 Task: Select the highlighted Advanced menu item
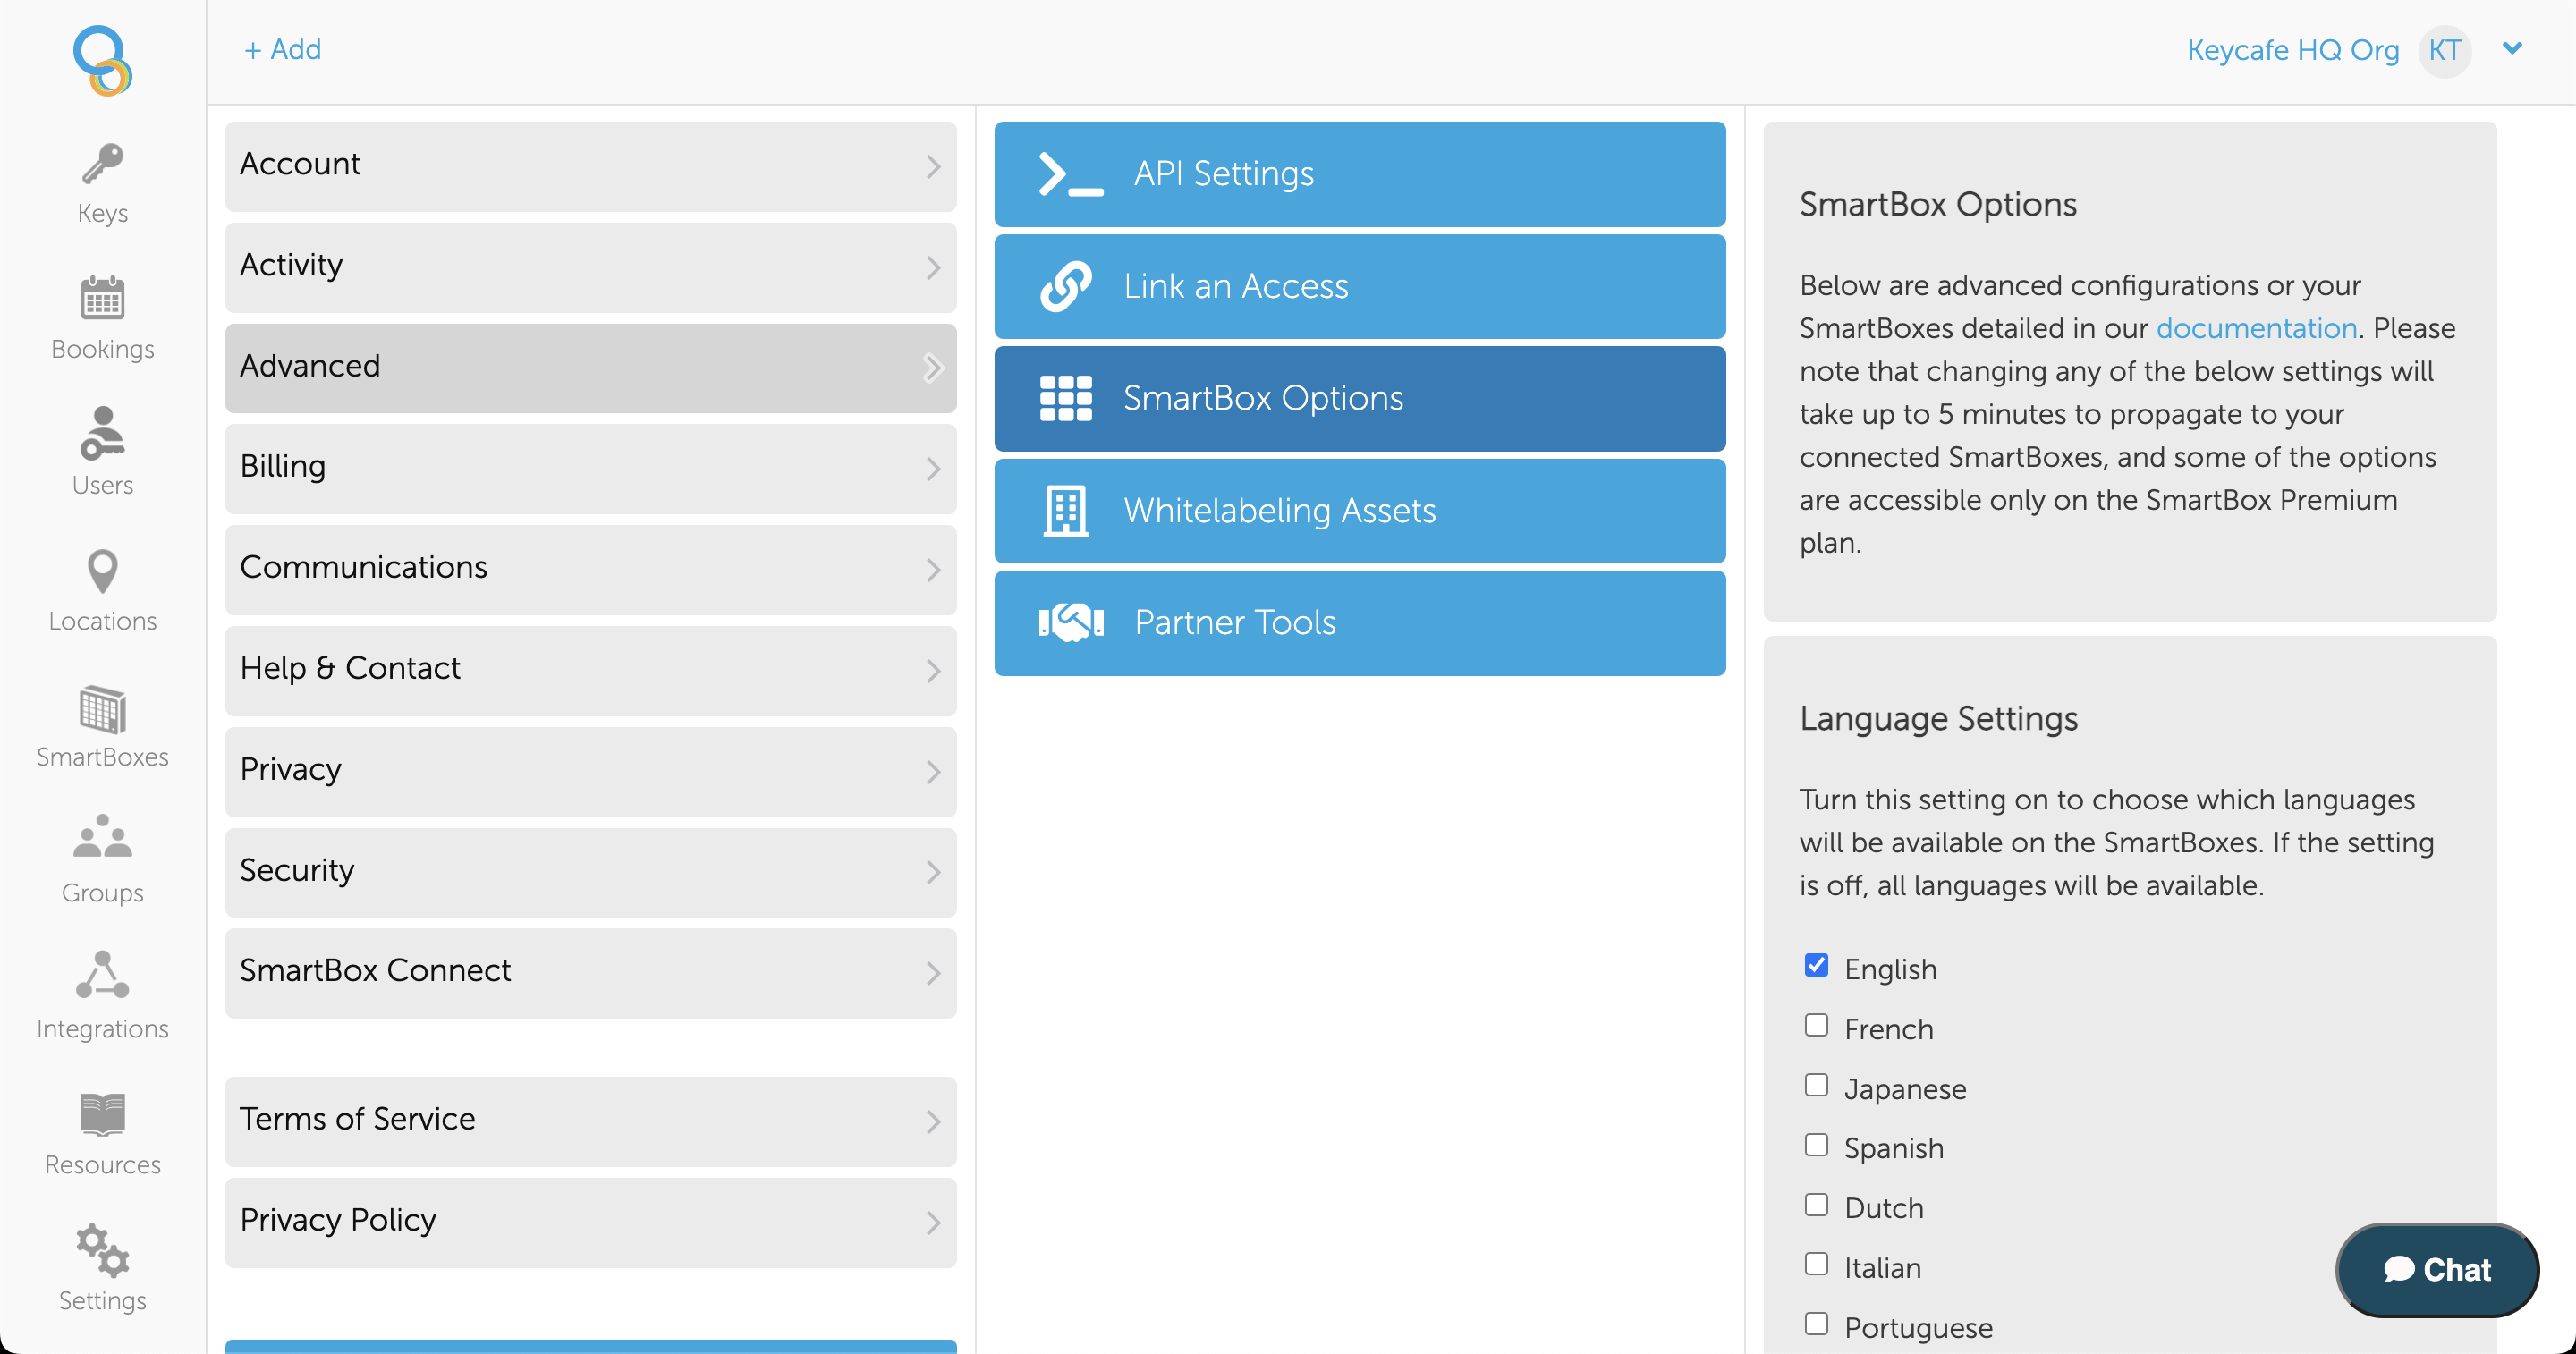click(590, 368)
